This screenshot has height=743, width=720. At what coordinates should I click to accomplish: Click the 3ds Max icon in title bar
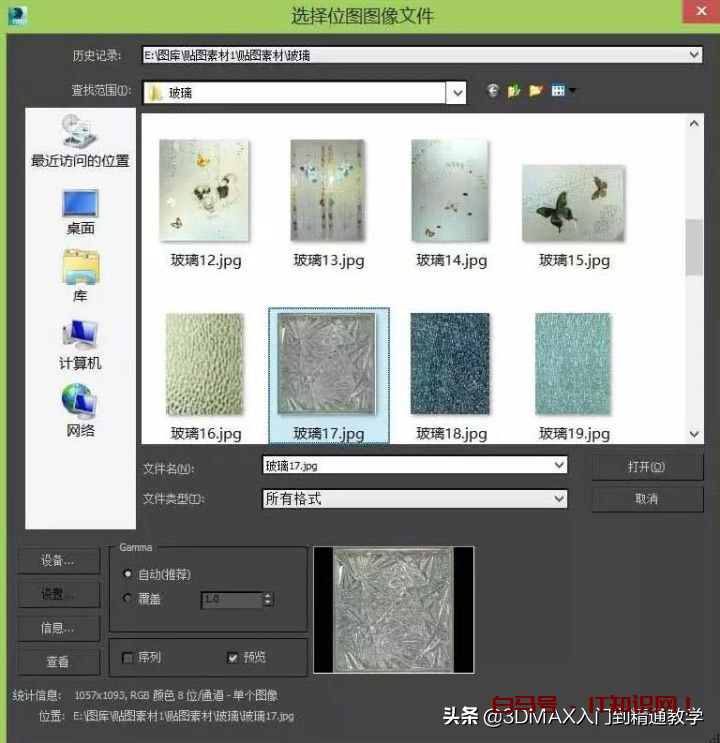[x=17, y=16]
